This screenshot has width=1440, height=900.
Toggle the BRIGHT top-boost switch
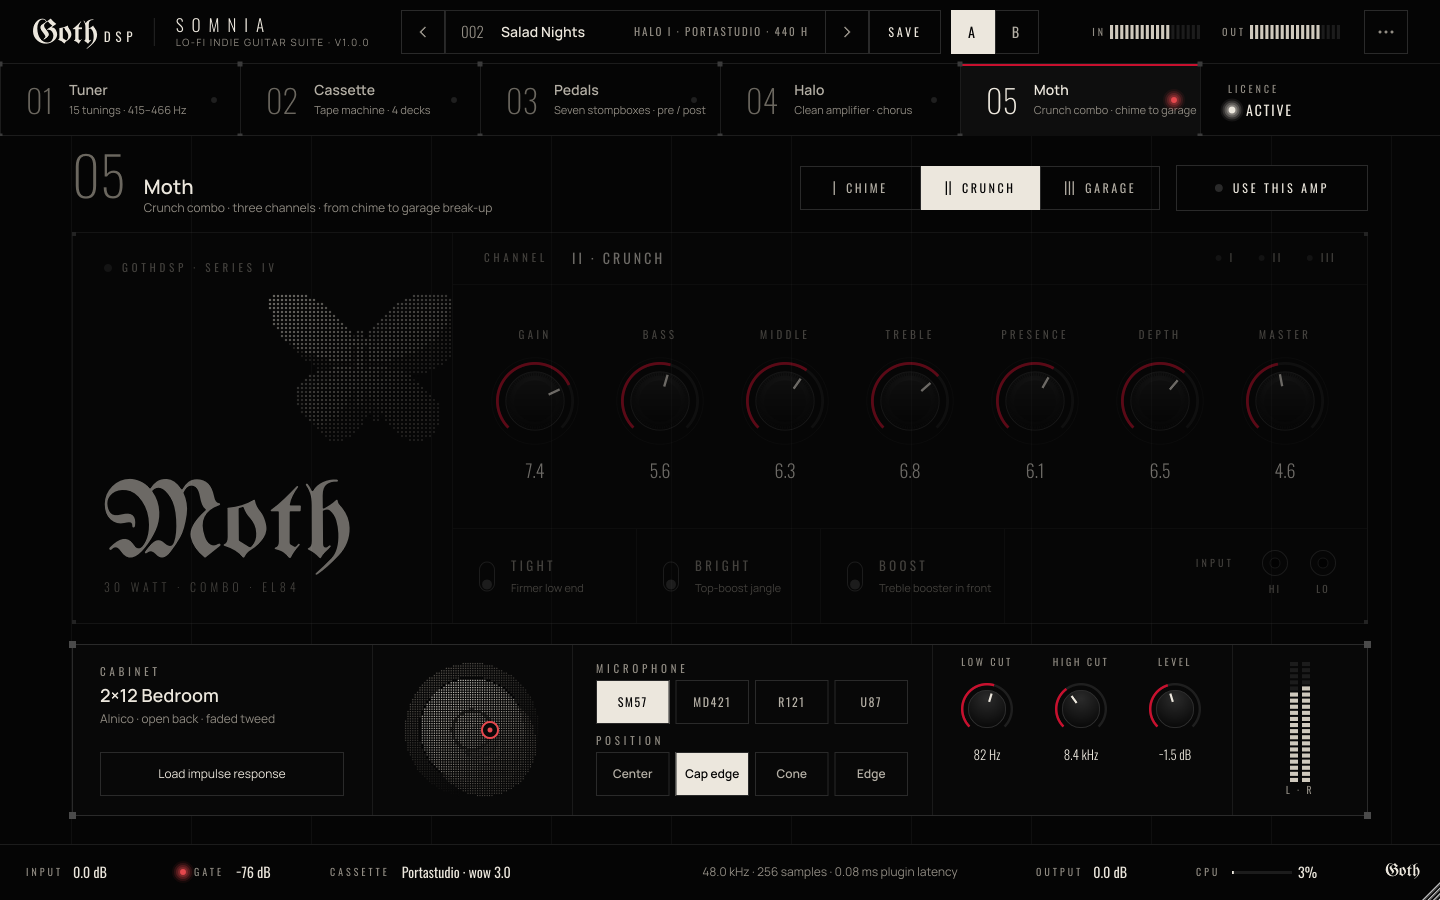click(671, 576)
